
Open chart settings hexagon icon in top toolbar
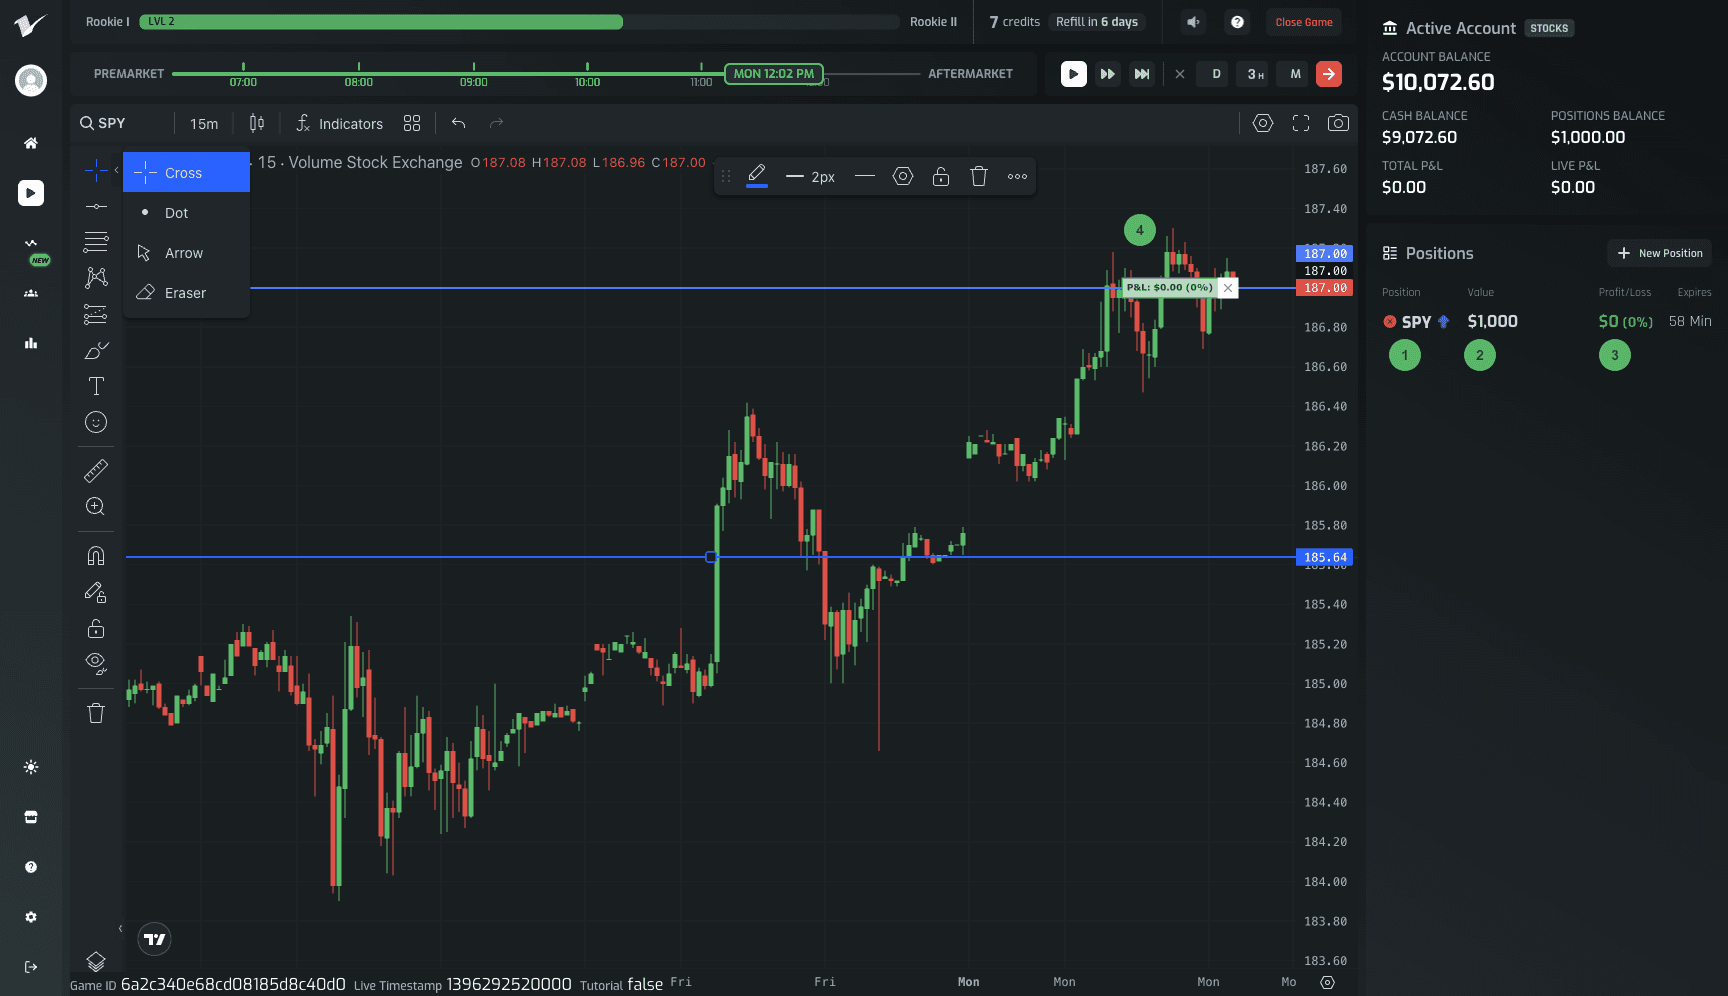click(1263, 123)
